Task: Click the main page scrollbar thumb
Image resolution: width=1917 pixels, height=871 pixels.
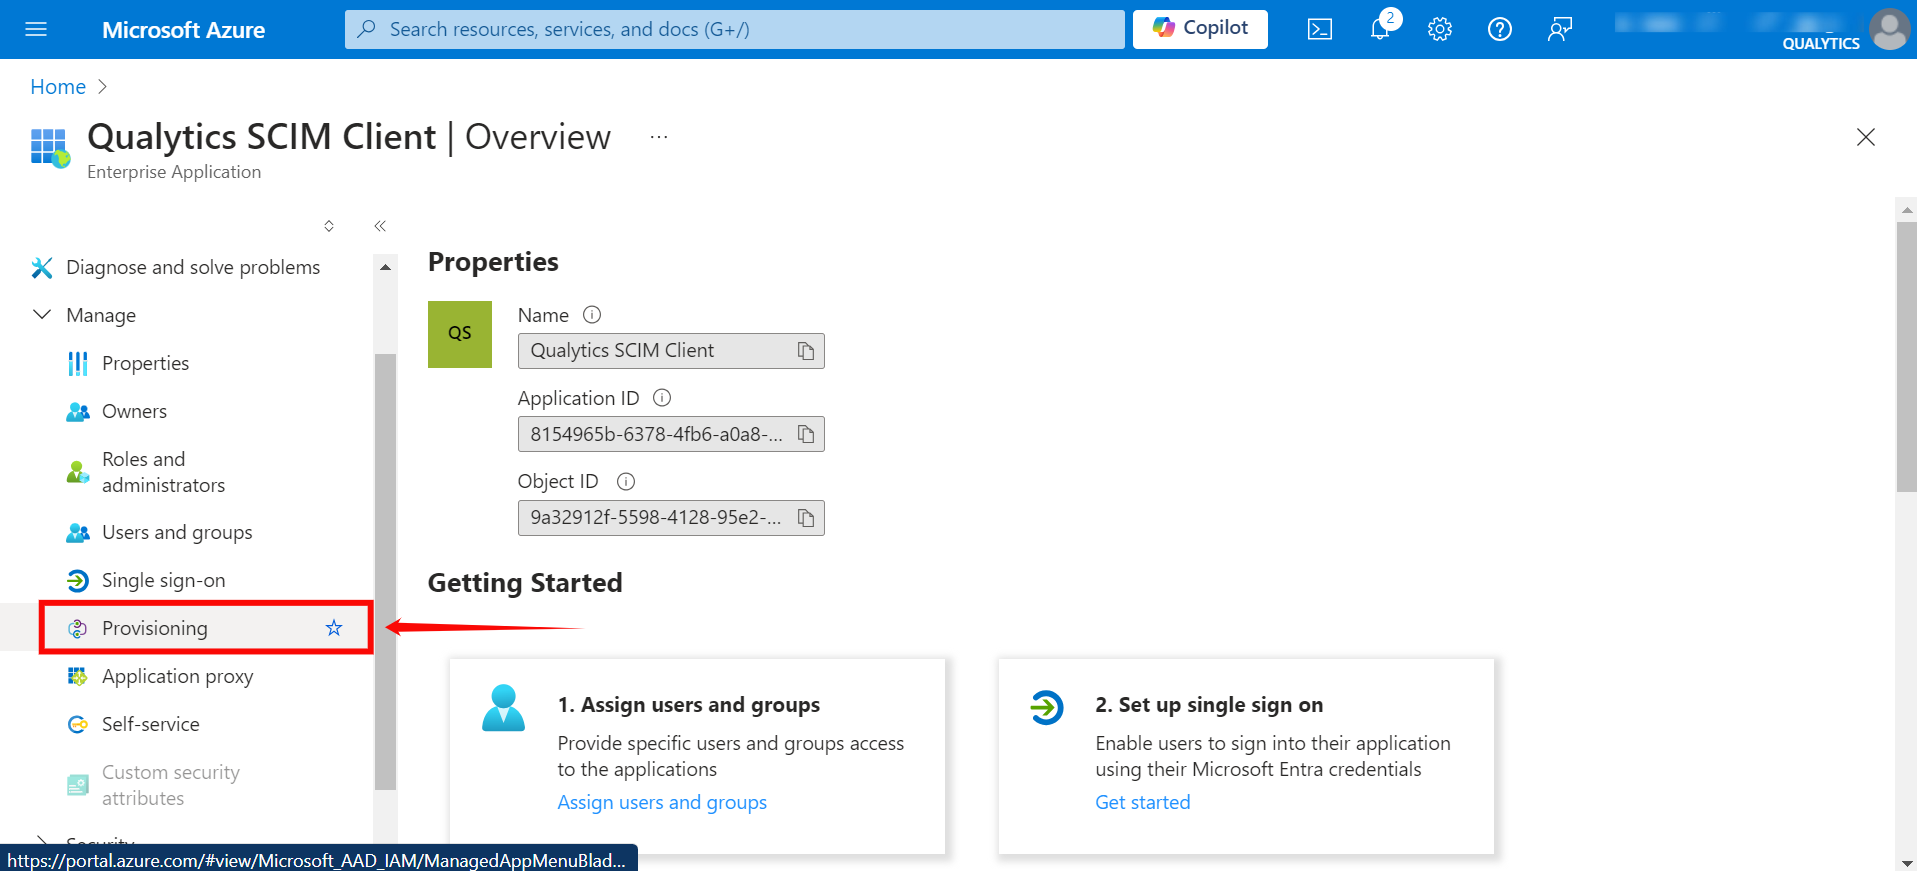Action: point(1907,357)
